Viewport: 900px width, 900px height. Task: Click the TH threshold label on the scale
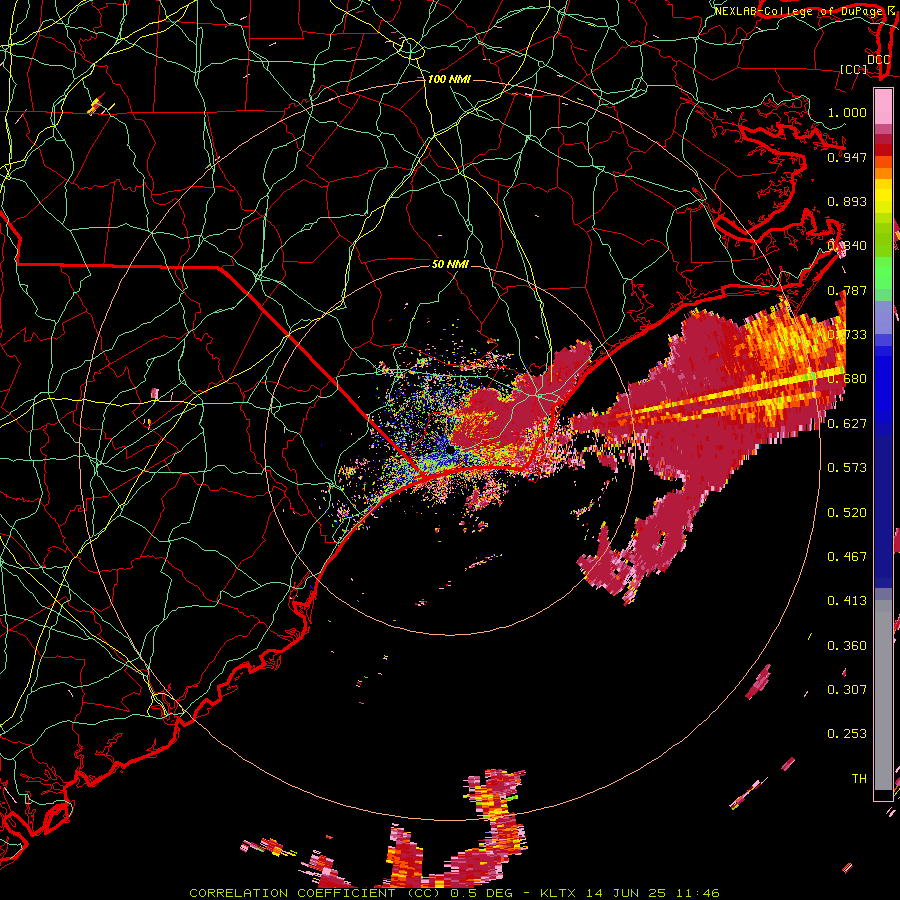pyautogui.click(x=859, y=779)
